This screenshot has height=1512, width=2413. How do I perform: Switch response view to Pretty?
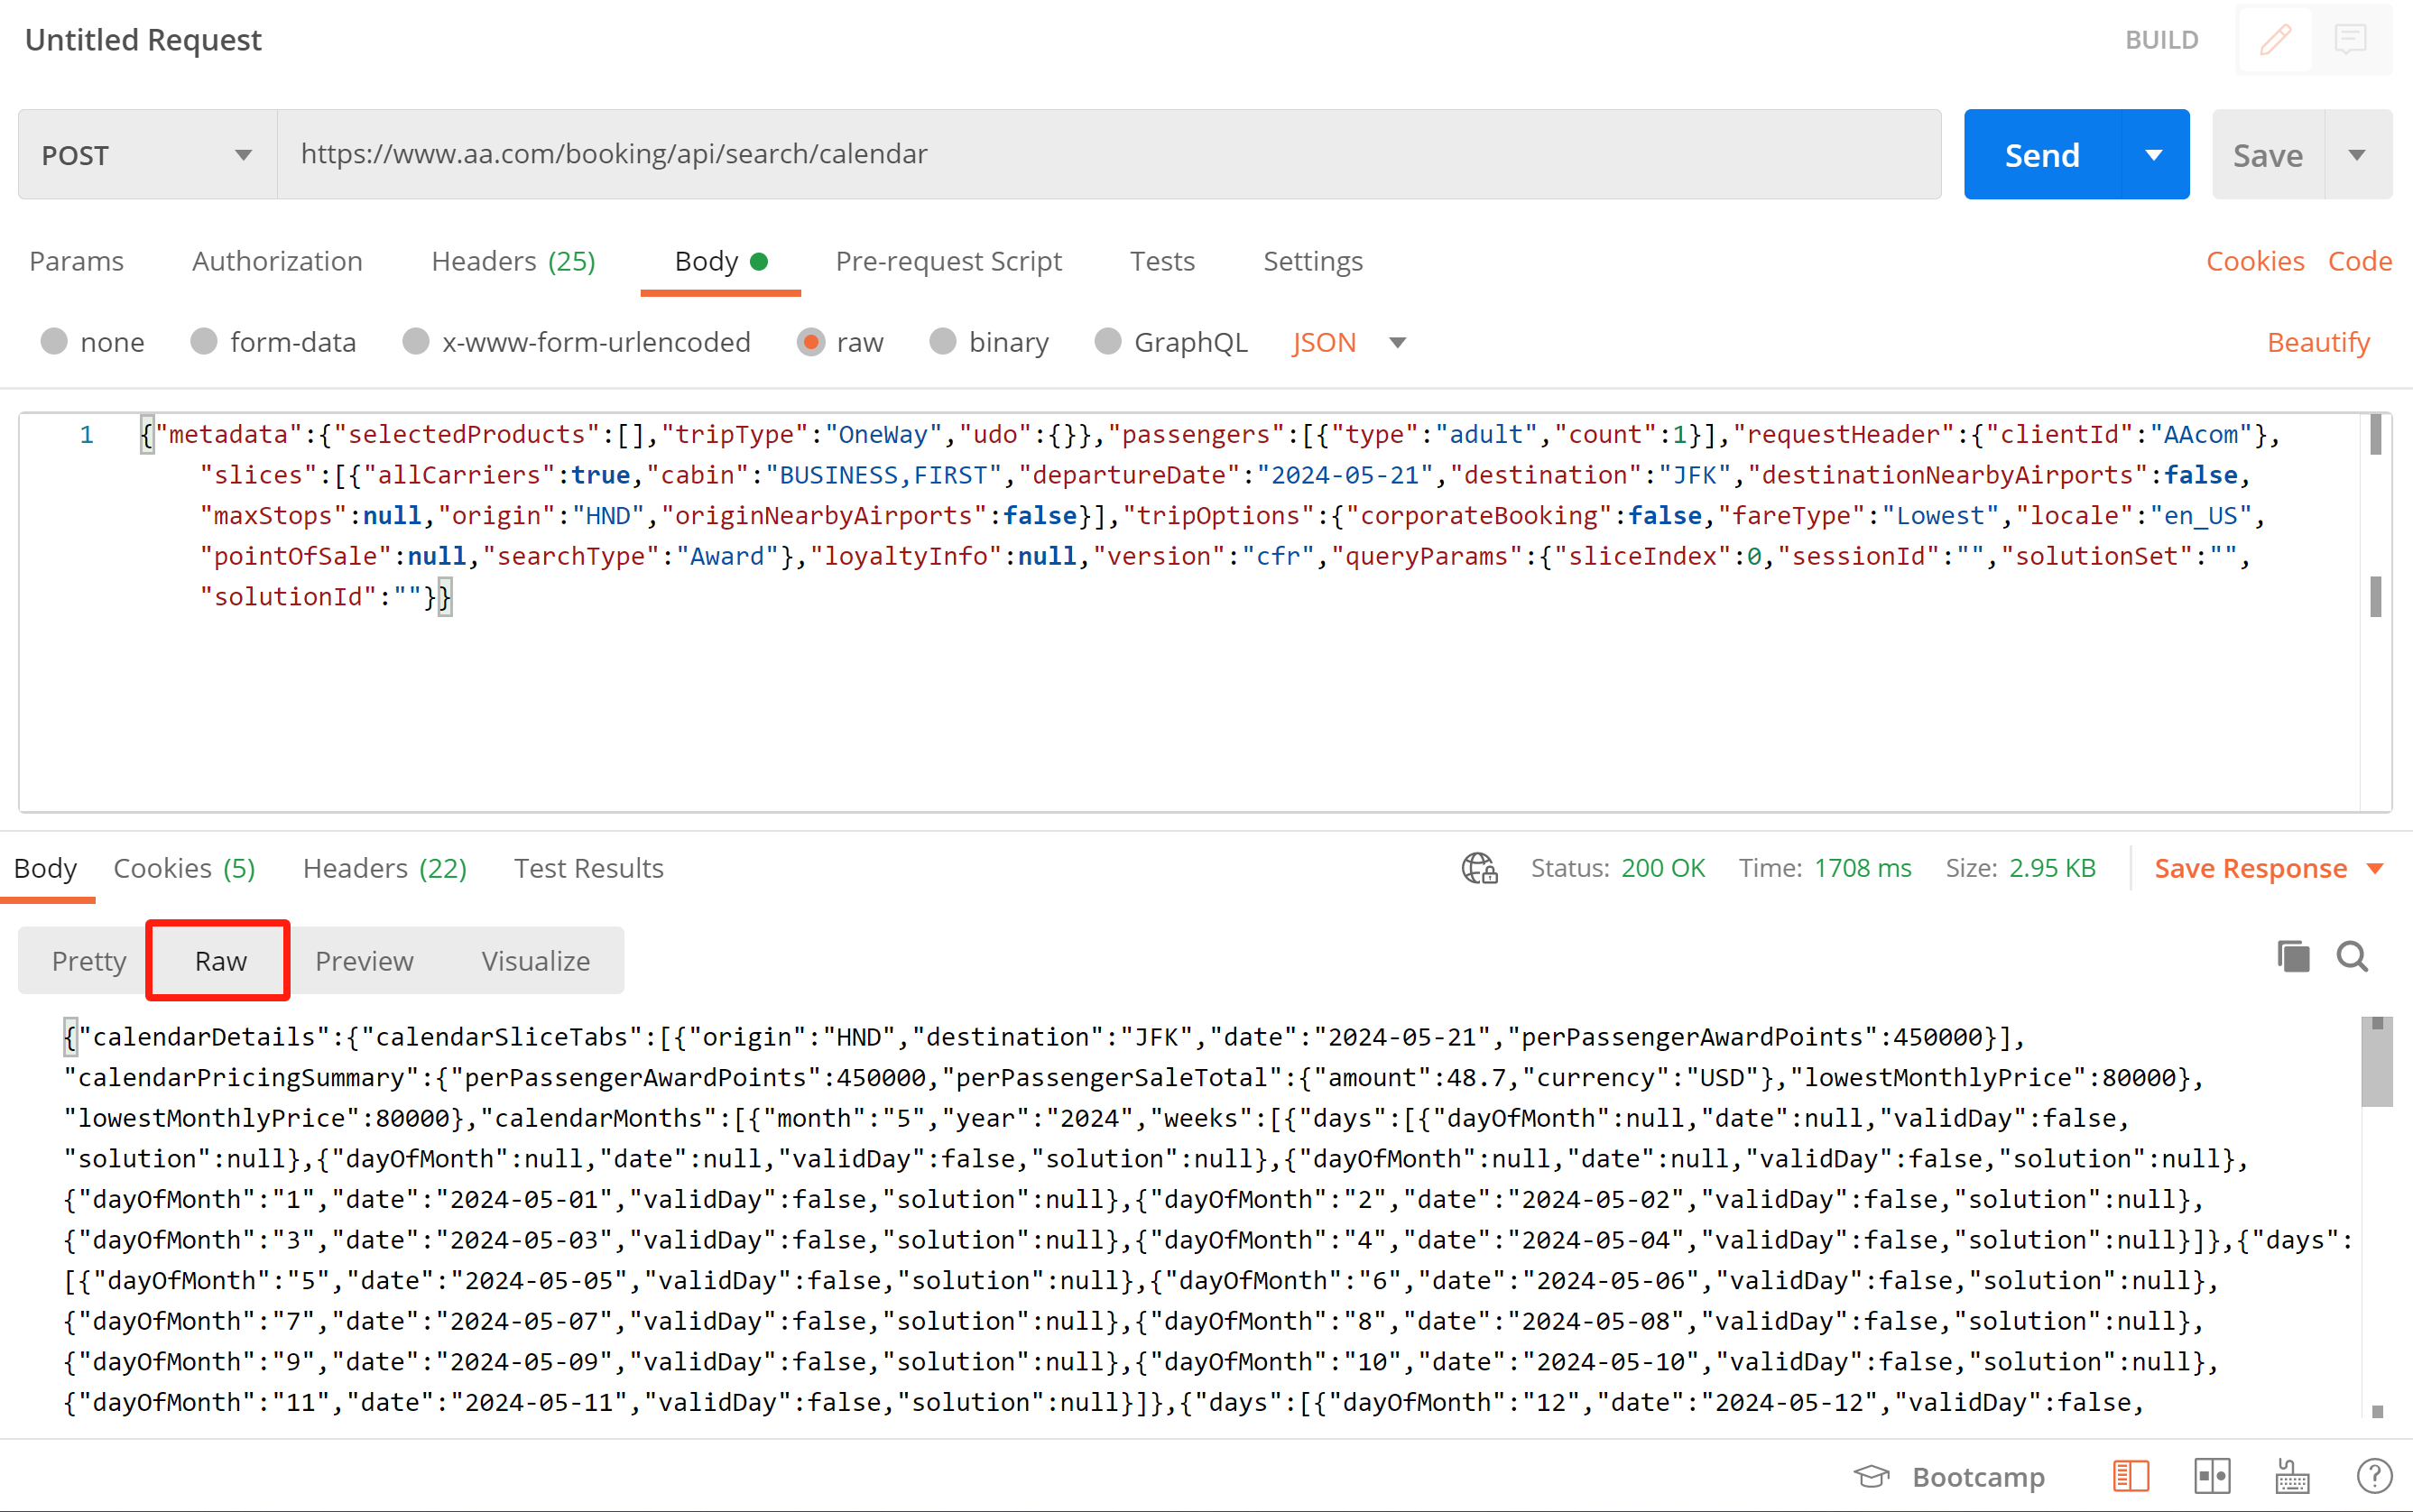coord(89,960)
